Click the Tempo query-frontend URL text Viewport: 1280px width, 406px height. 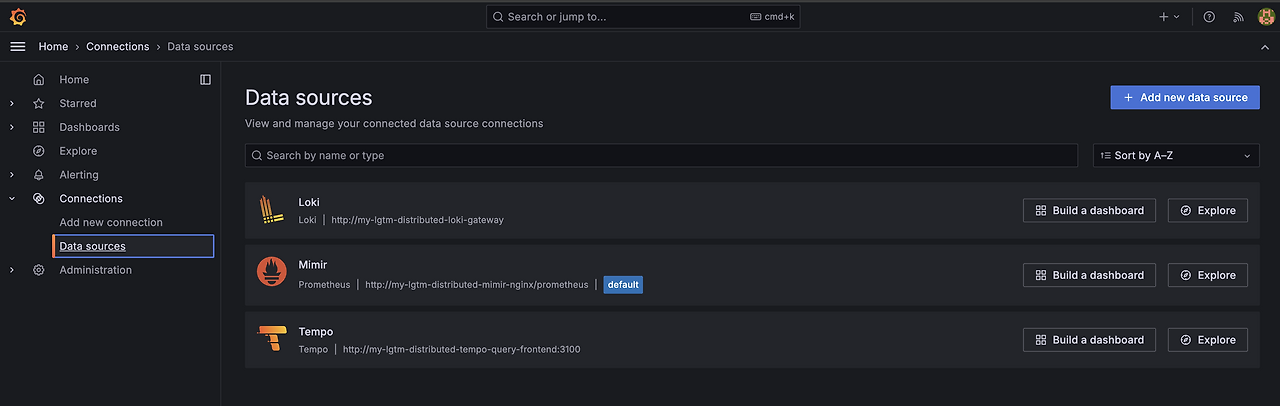[462, 350]
